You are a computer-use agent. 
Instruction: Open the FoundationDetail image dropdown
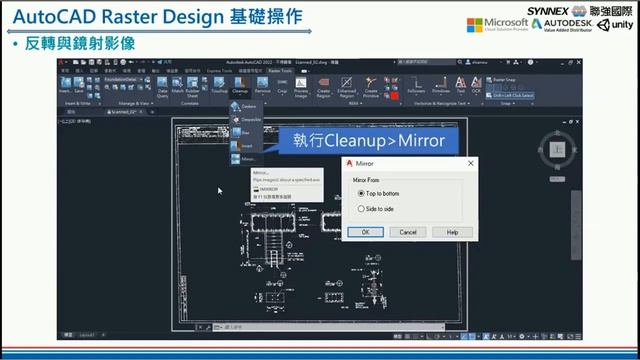point(123,79)
